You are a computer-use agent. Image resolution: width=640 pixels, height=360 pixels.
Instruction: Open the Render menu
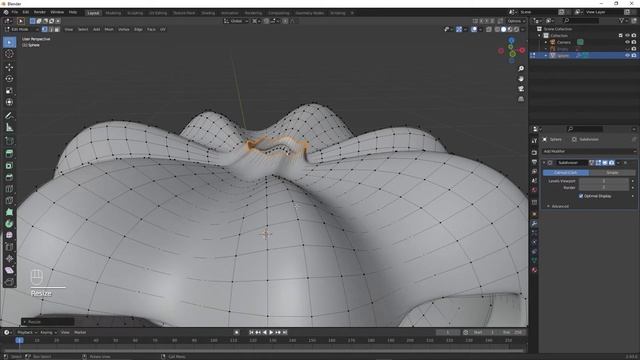(40, 12)
